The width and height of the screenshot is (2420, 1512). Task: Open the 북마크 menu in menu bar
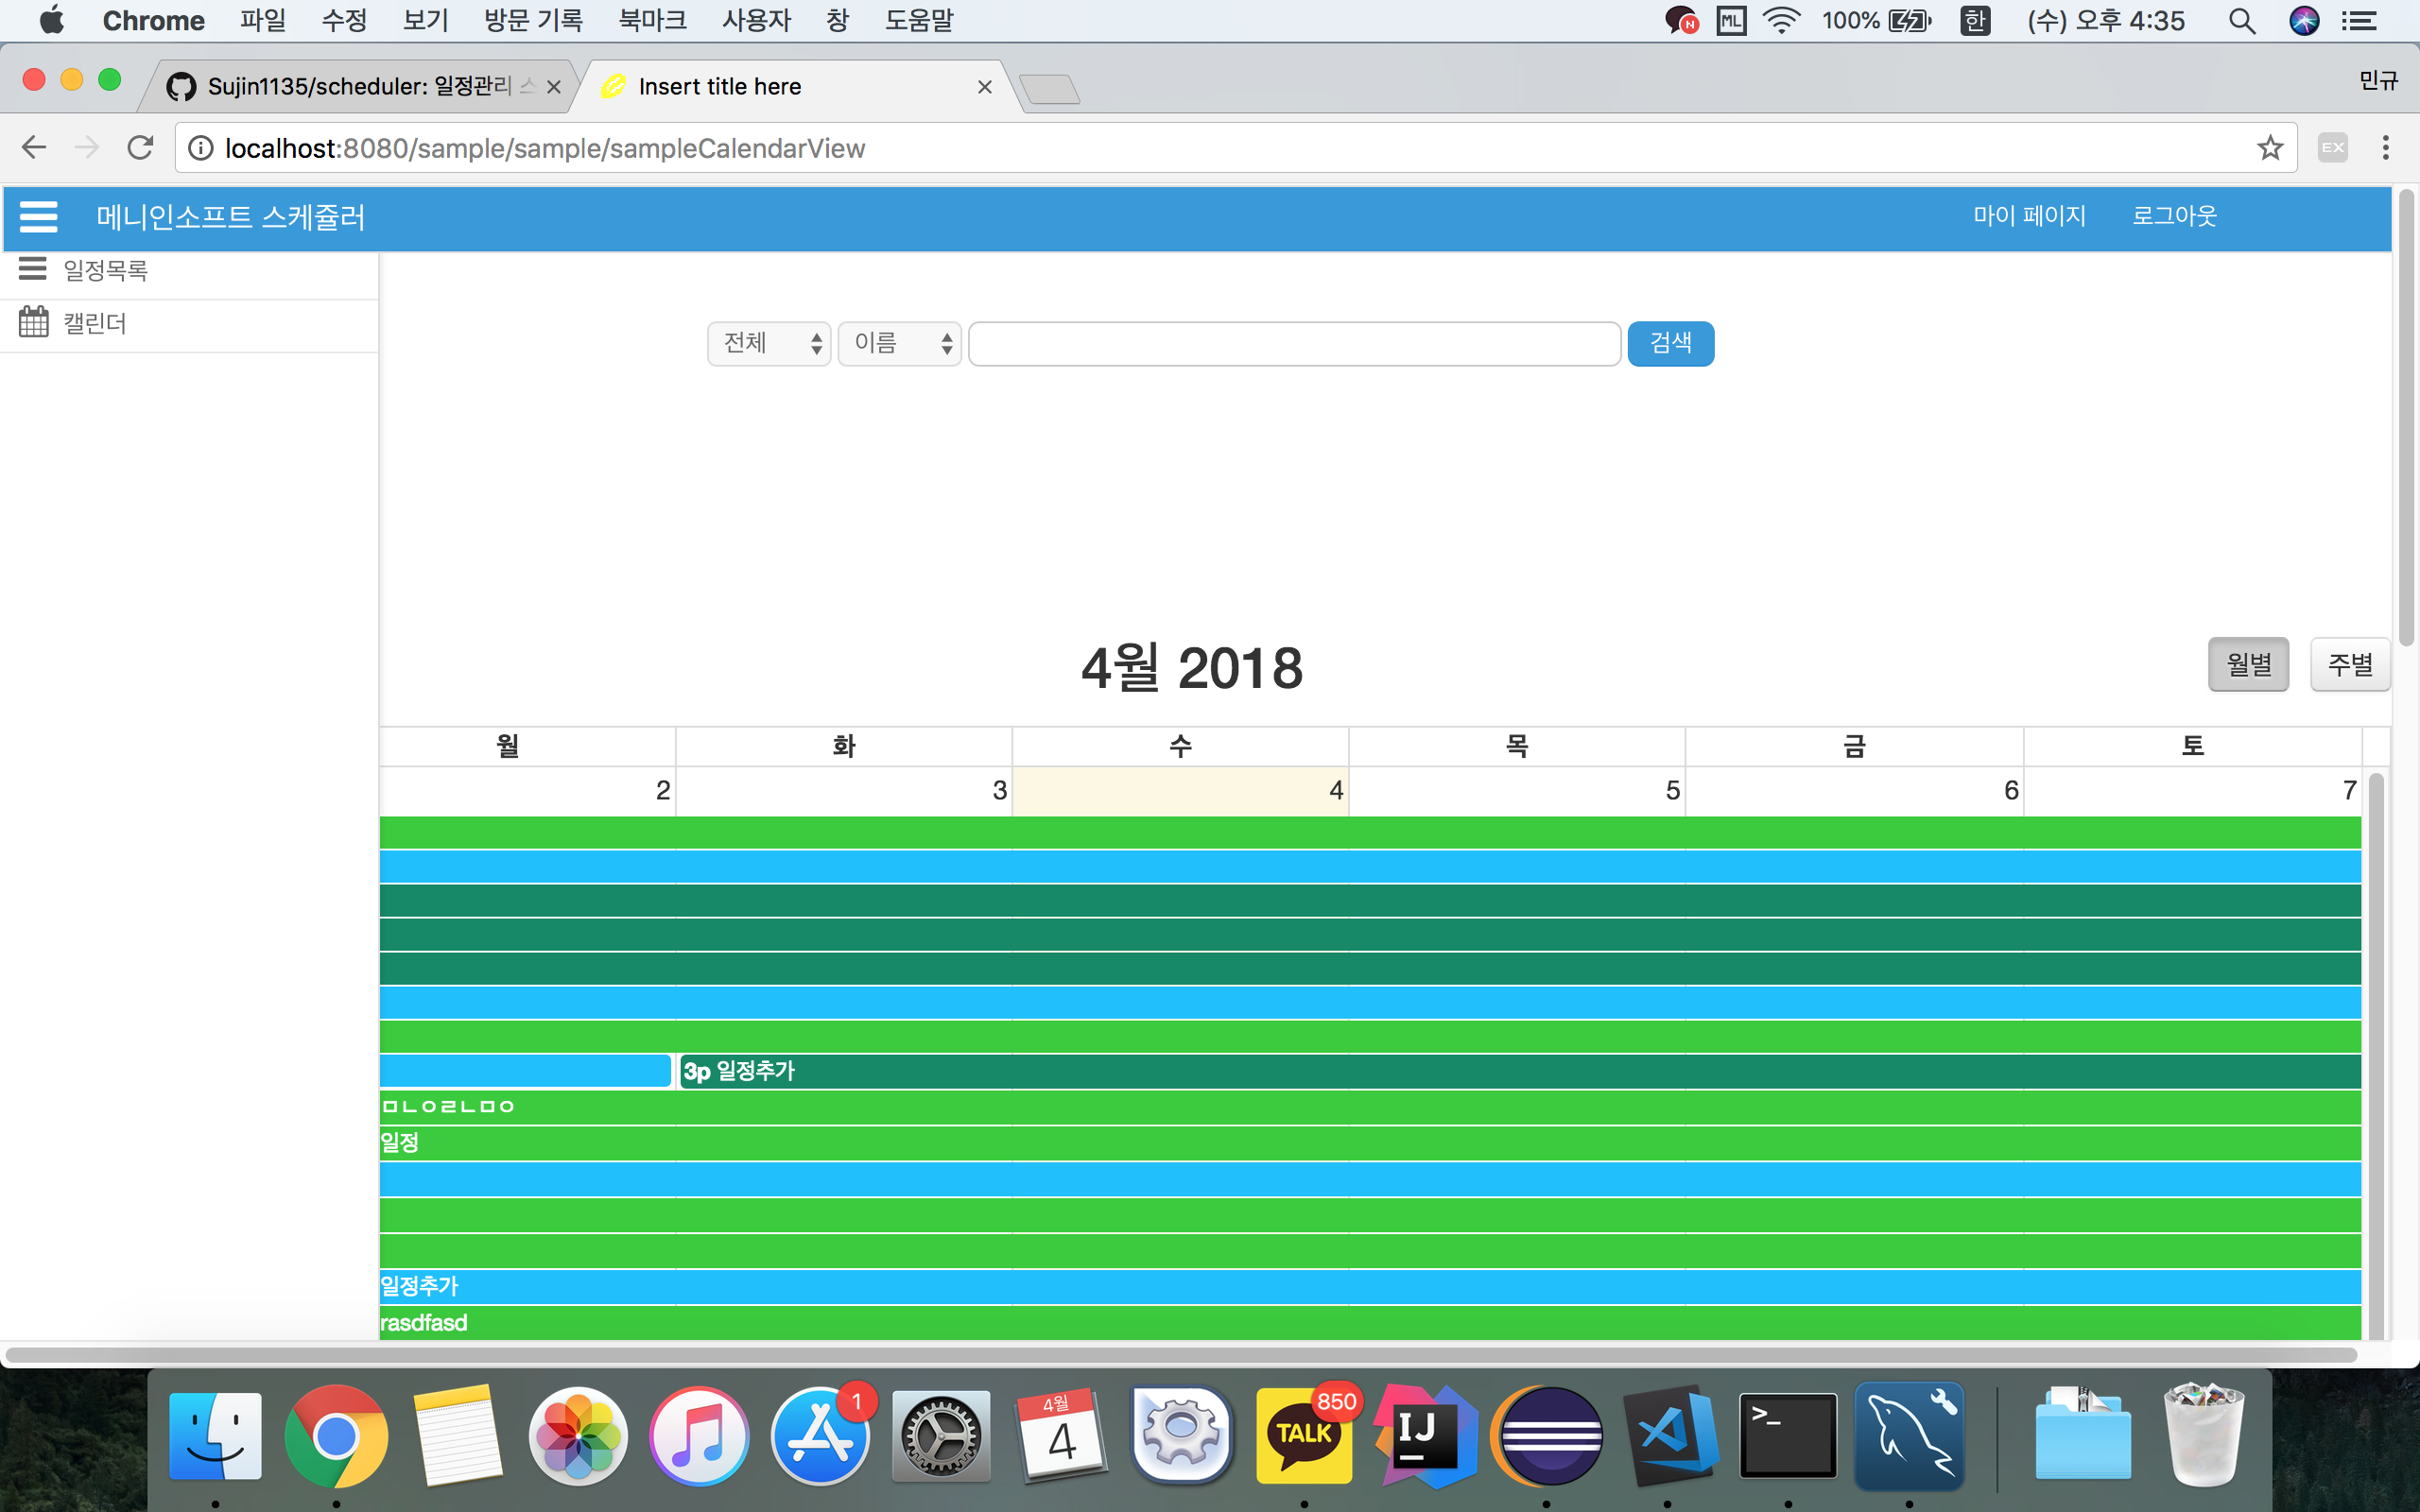tap(652, 20)
